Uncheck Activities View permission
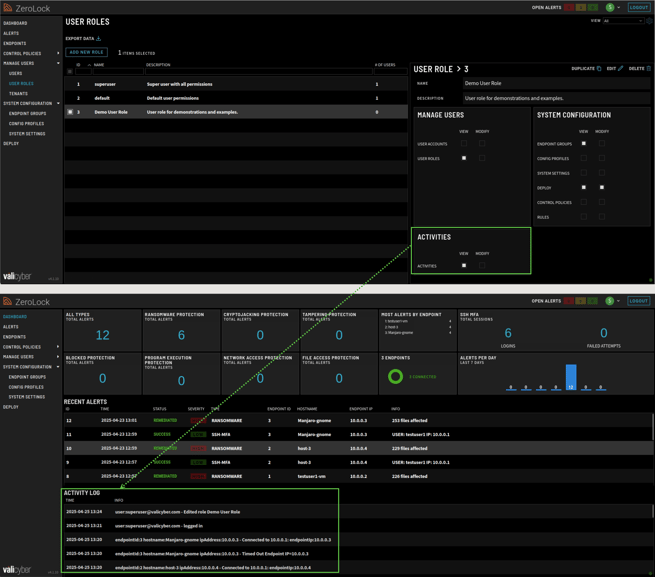Image resolution: width=655 pixels, height=577 pixels. point(464,265)
